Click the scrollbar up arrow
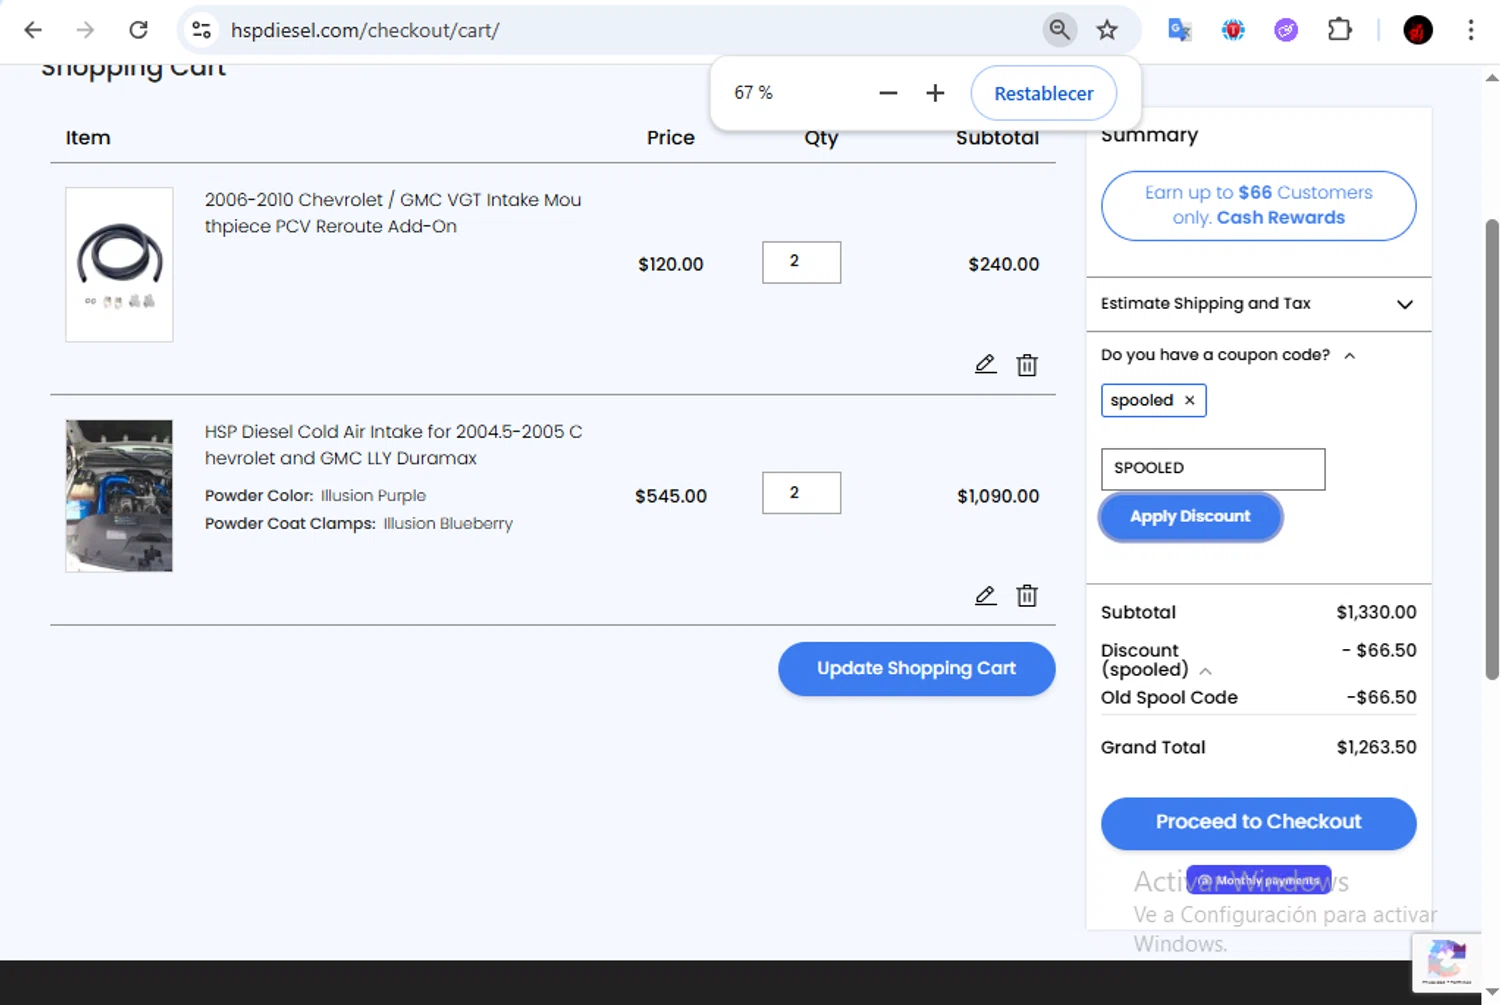 coord(1491,77)
